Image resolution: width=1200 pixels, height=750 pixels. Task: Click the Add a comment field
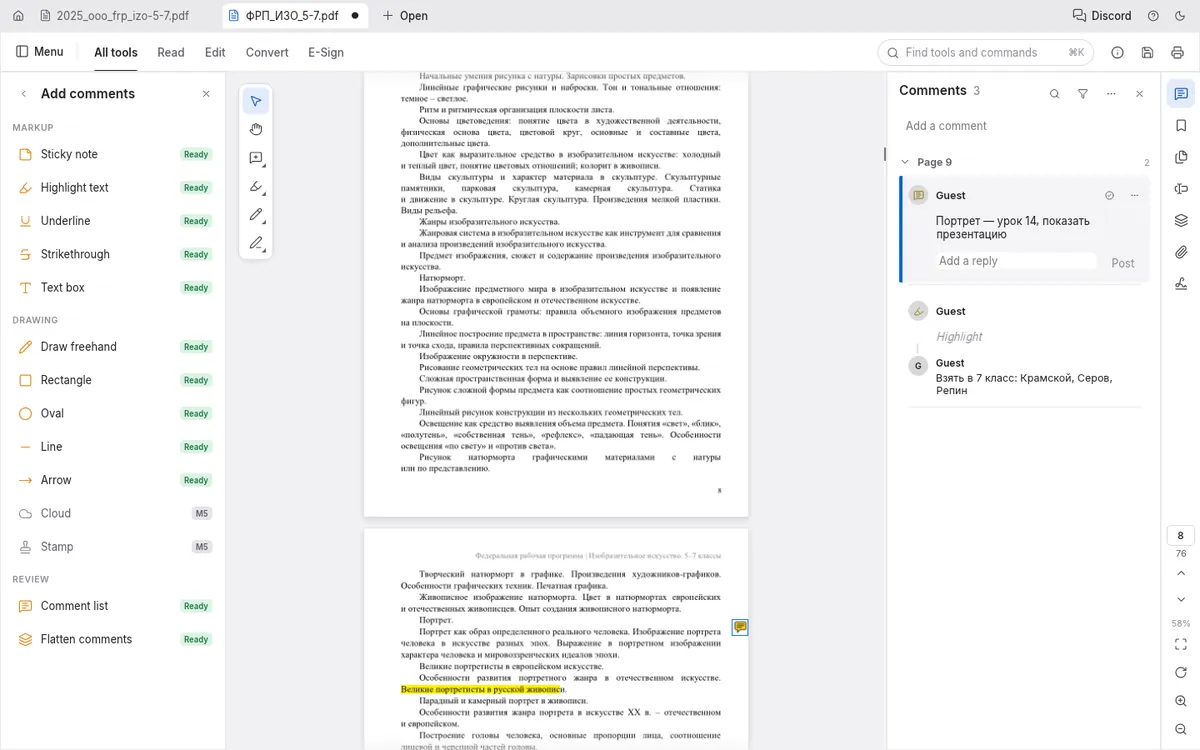[x=1024, y=126]
